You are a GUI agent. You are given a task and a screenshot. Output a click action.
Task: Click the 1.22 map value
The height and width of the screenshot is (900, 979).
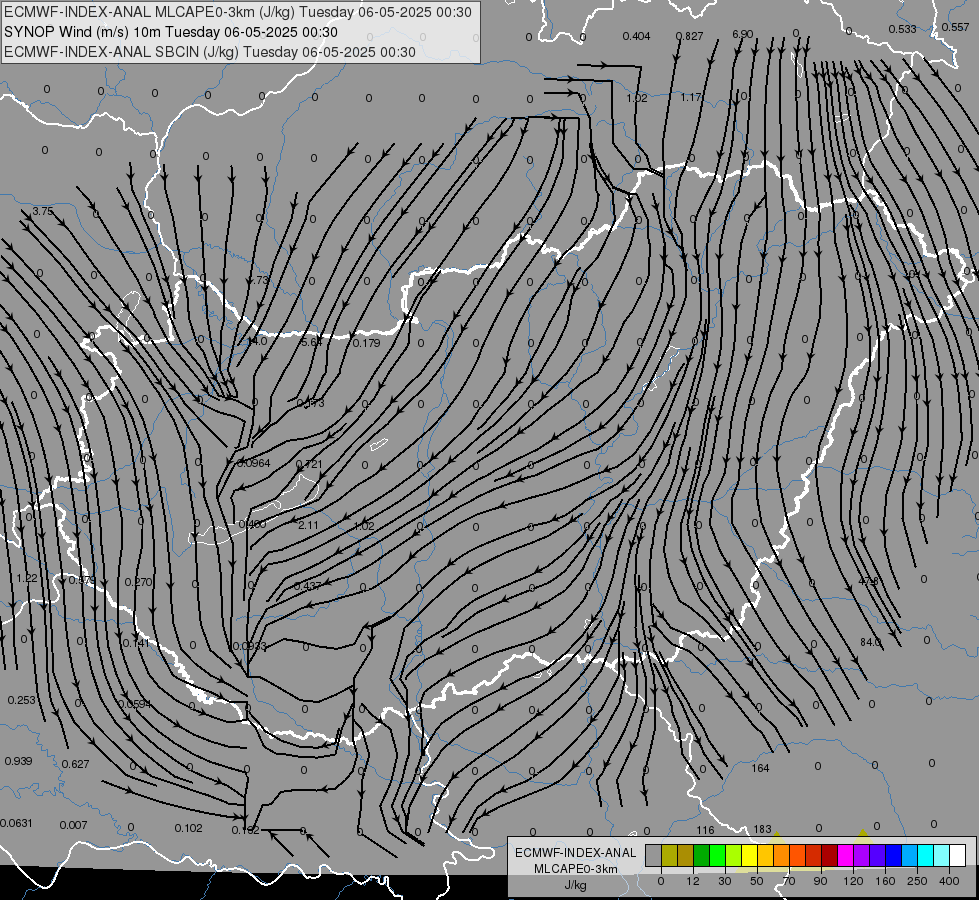pos(27,578)
